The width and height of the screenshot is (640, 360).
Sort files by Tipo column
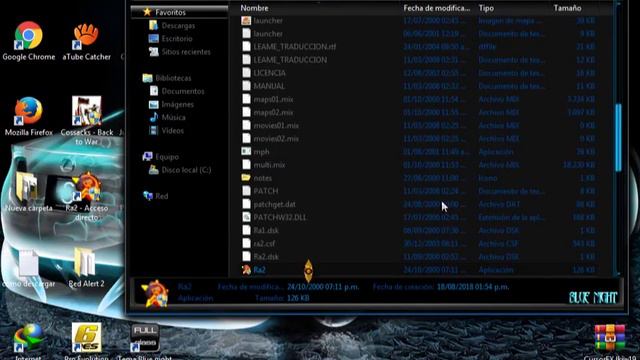click(486, 8)
